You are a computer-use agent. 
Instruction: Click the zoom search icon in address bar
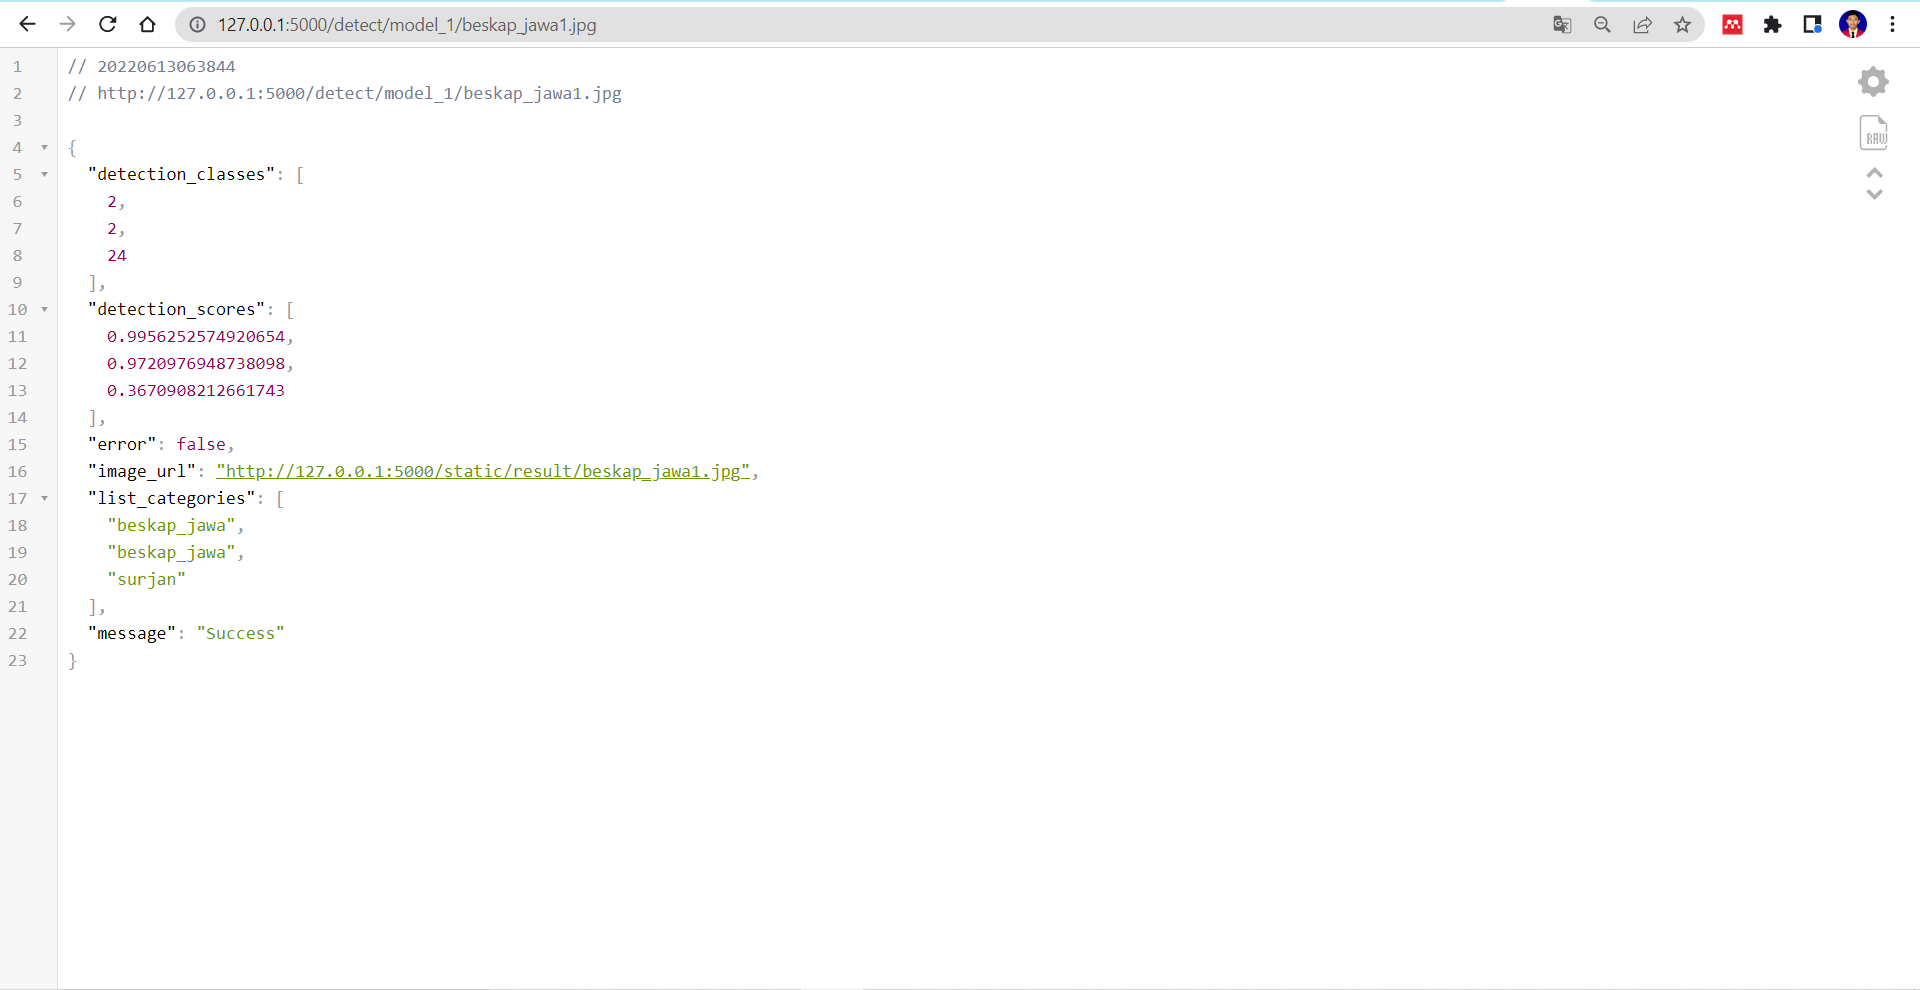[x=1602, y=24]
